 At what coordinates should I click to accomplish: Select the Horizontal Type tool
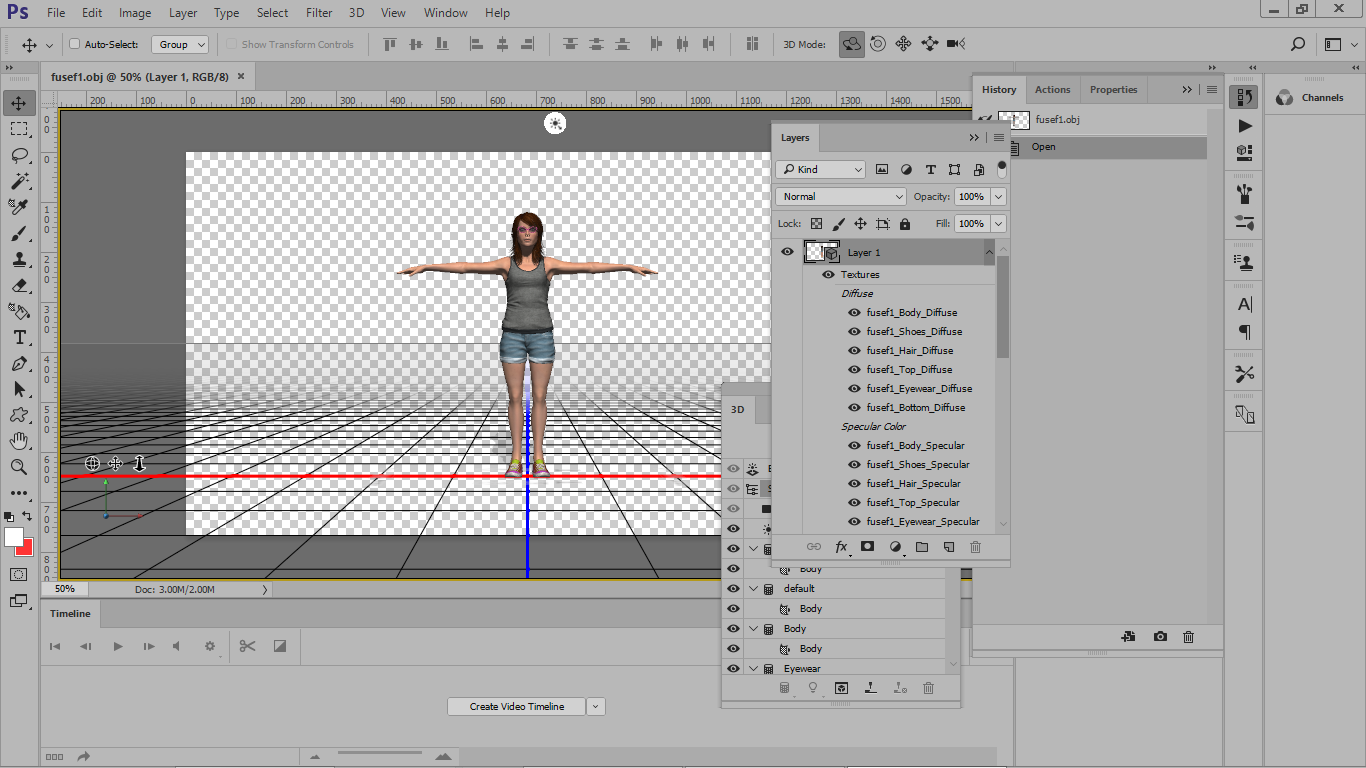pos(19,337)
